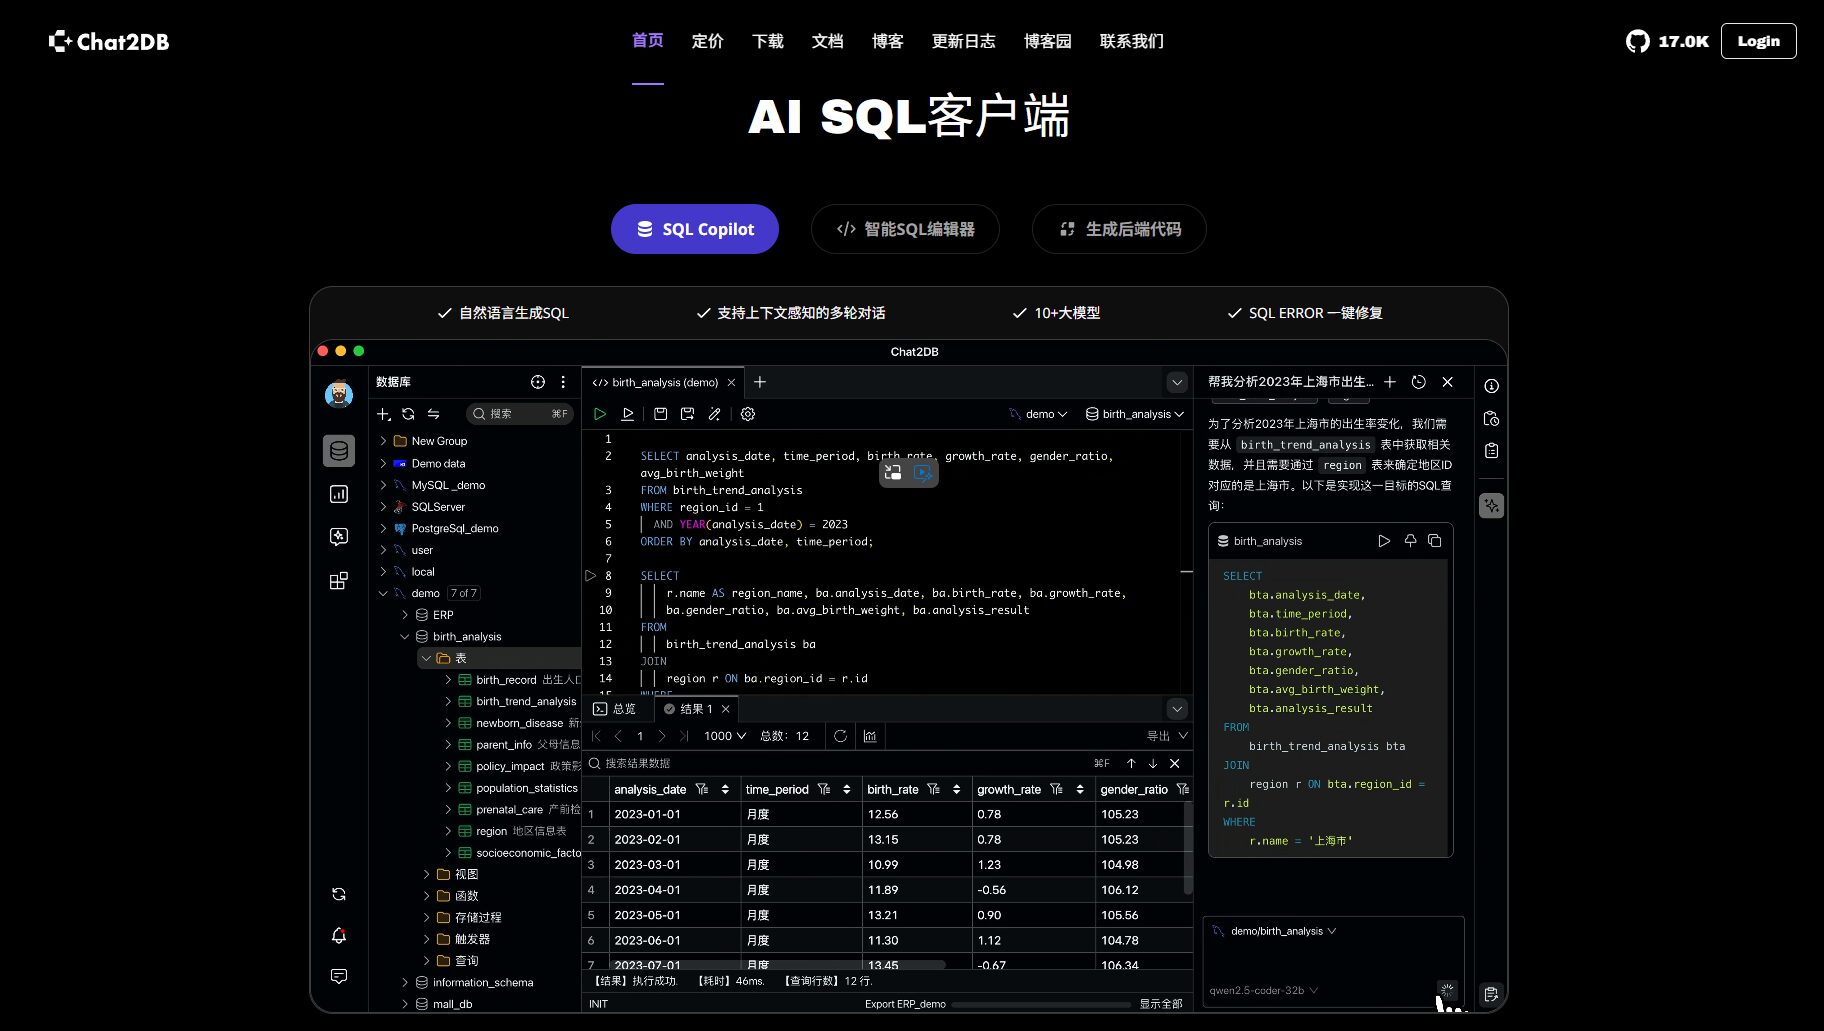Viewport: 1824px width, 1031px height.
Task: Select the AI magic-pen editing tool
Action: (x=715, y=413)
